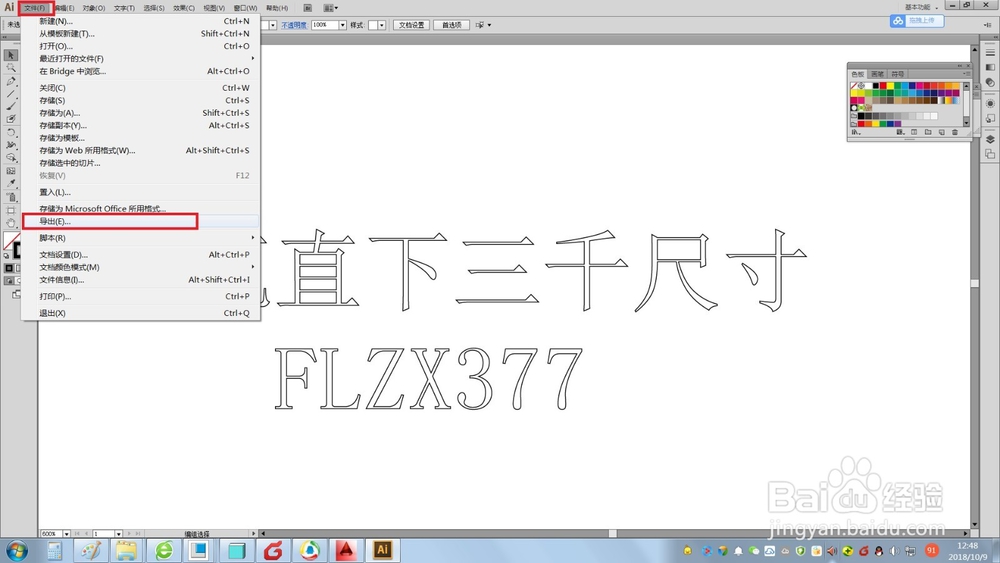Click the horizontal scrollbar thumb
Screen dimensions: 1000x563
pos(612,534)
